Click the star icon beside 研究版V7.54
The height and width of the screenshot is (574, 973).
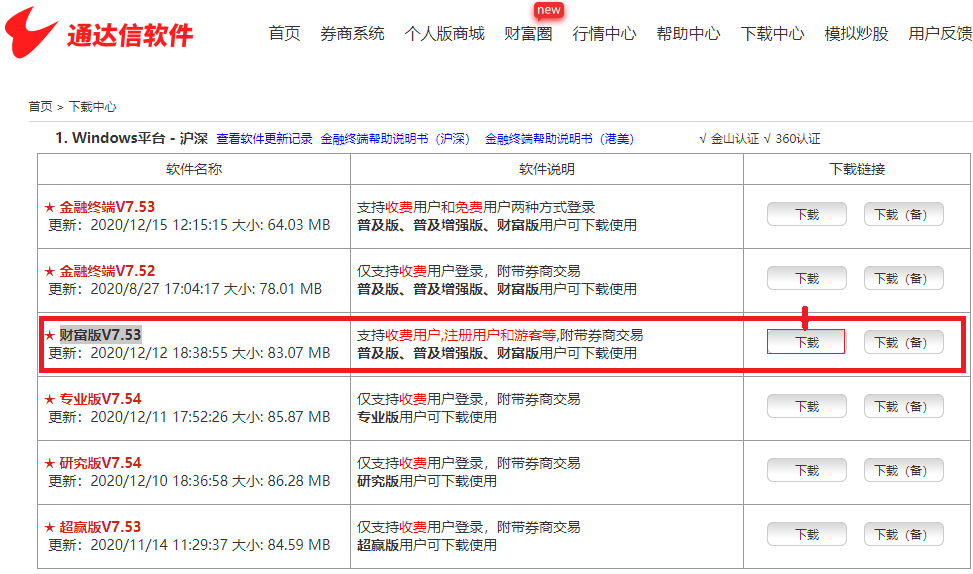click(x=50, y=463)
